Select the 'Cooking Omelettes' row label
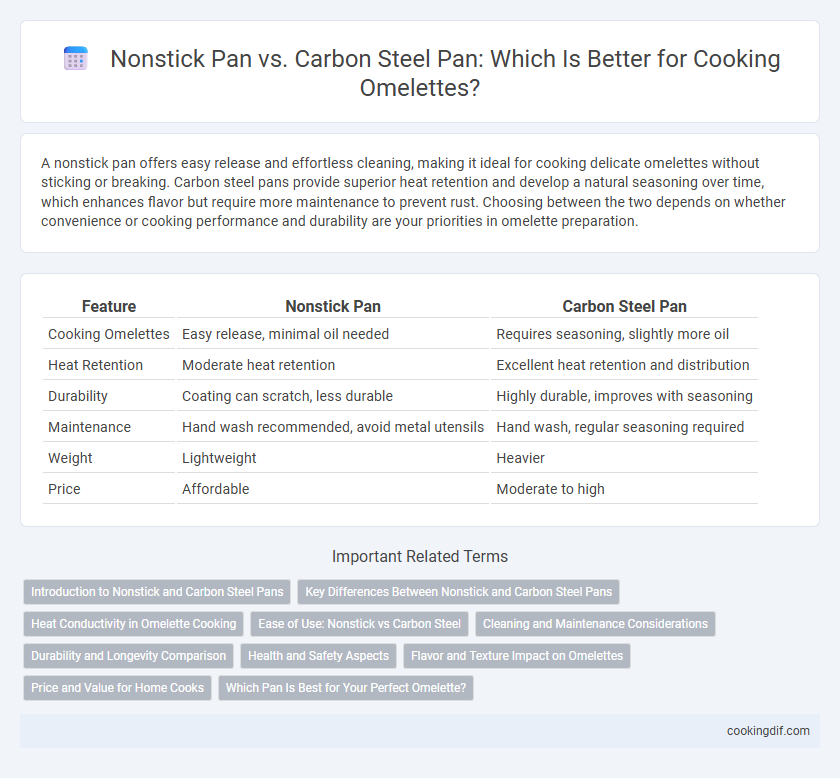This screenshot has height=778, width=840. [109, 334]
